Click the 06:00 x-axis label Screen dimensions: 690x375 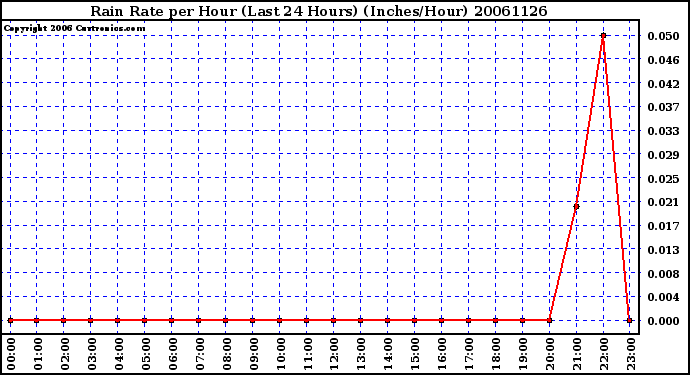click(172, 354)
